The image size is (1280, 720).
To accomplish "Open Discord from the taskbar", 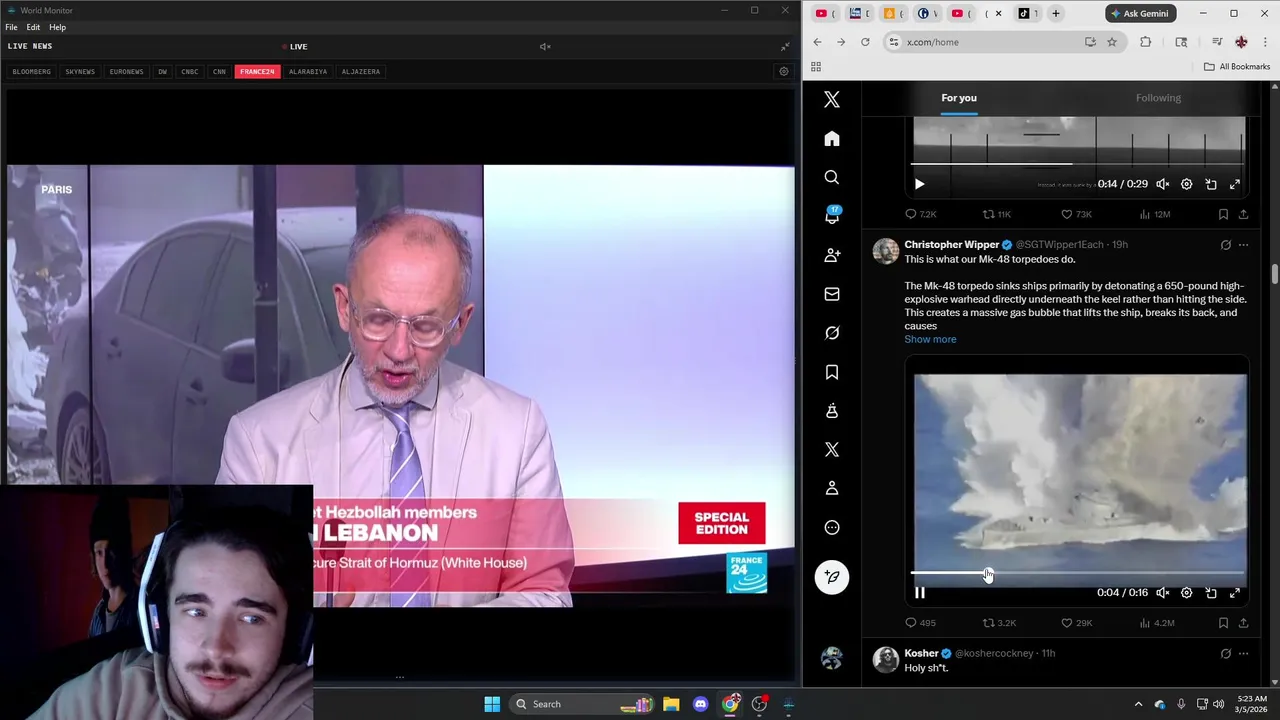I will (700, 704).
